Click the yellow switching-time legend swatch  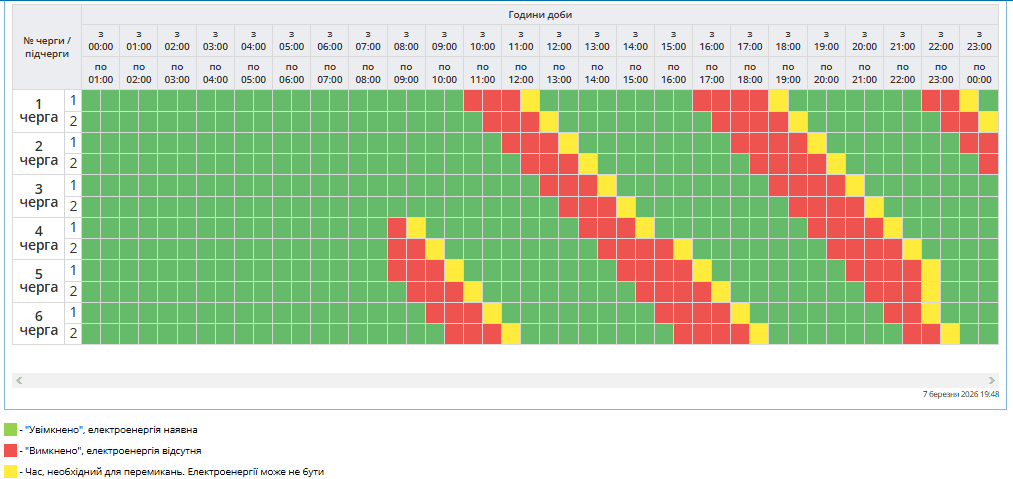10,470
